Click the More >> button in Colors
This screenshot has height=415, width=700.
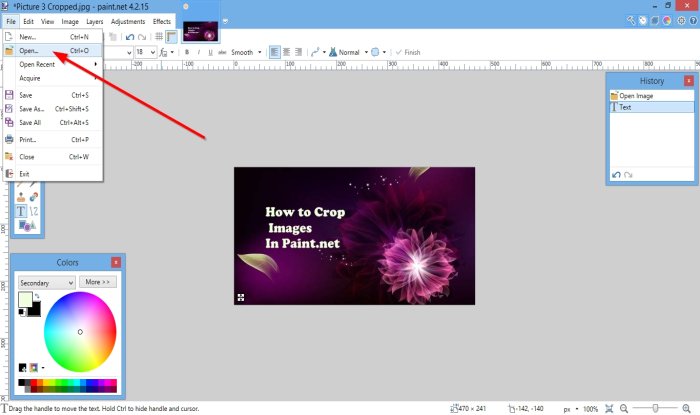pos(99,283)
